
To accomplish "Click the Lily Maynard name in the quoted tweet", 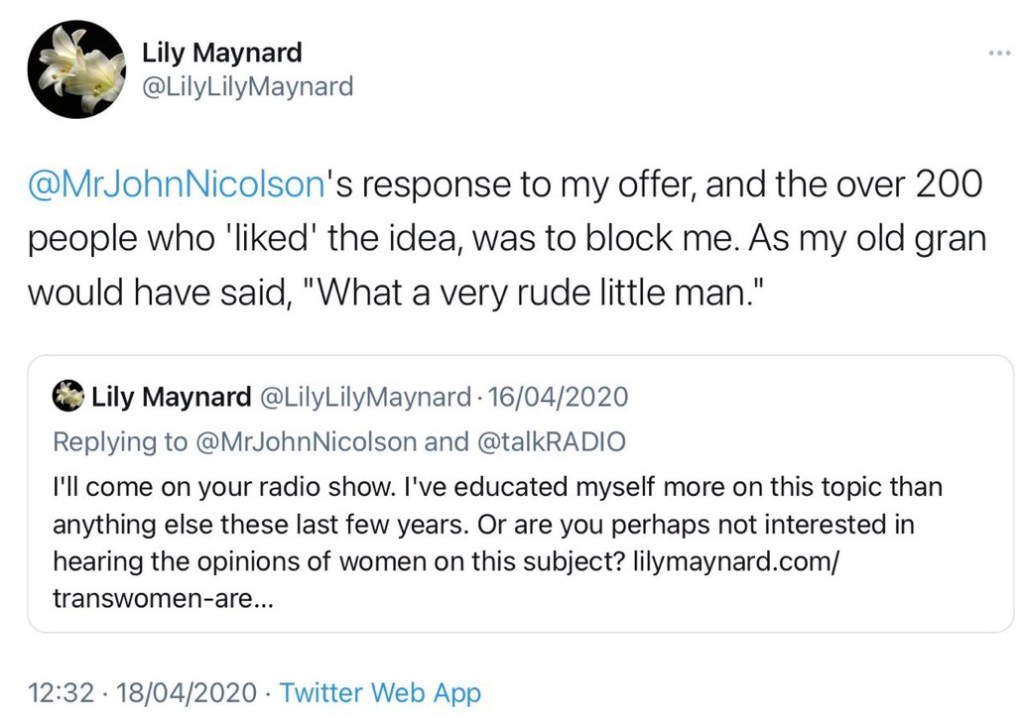I will coord(171,397).
